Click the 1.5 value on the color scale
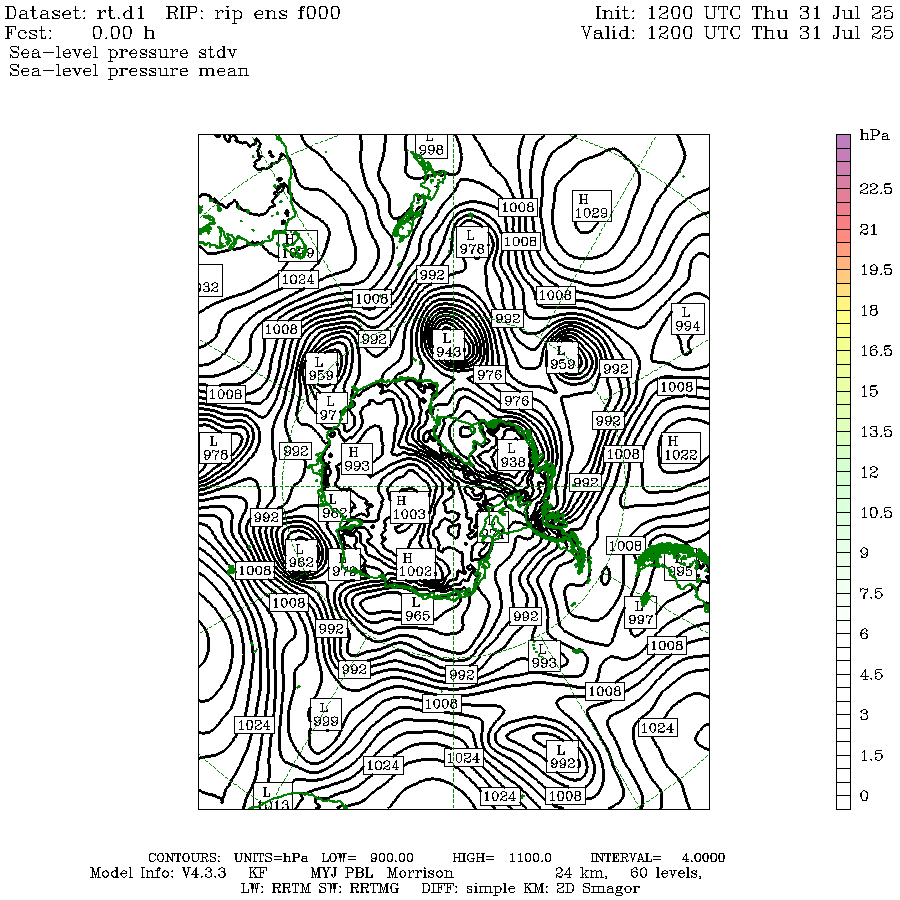This screenshot has height=900, width=900. coord(871,755)
